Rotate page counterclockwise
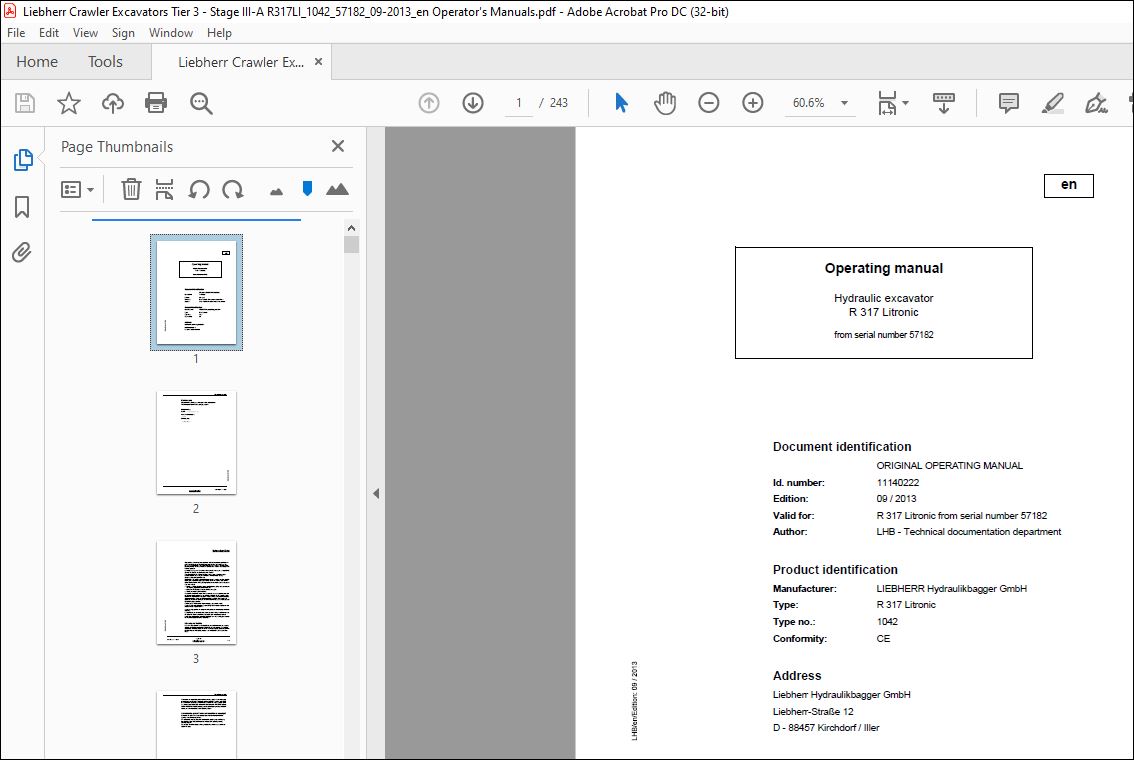 click(x=199, y=189)
